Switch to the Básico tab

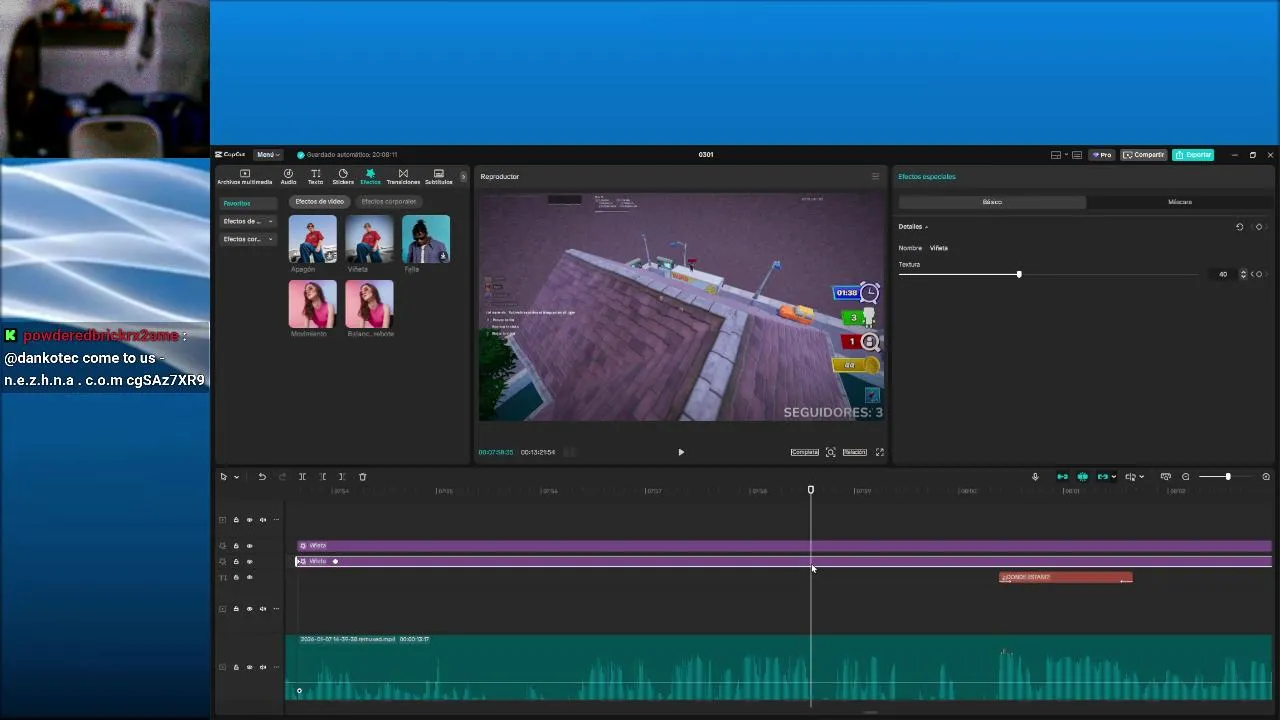click(992, 202)
